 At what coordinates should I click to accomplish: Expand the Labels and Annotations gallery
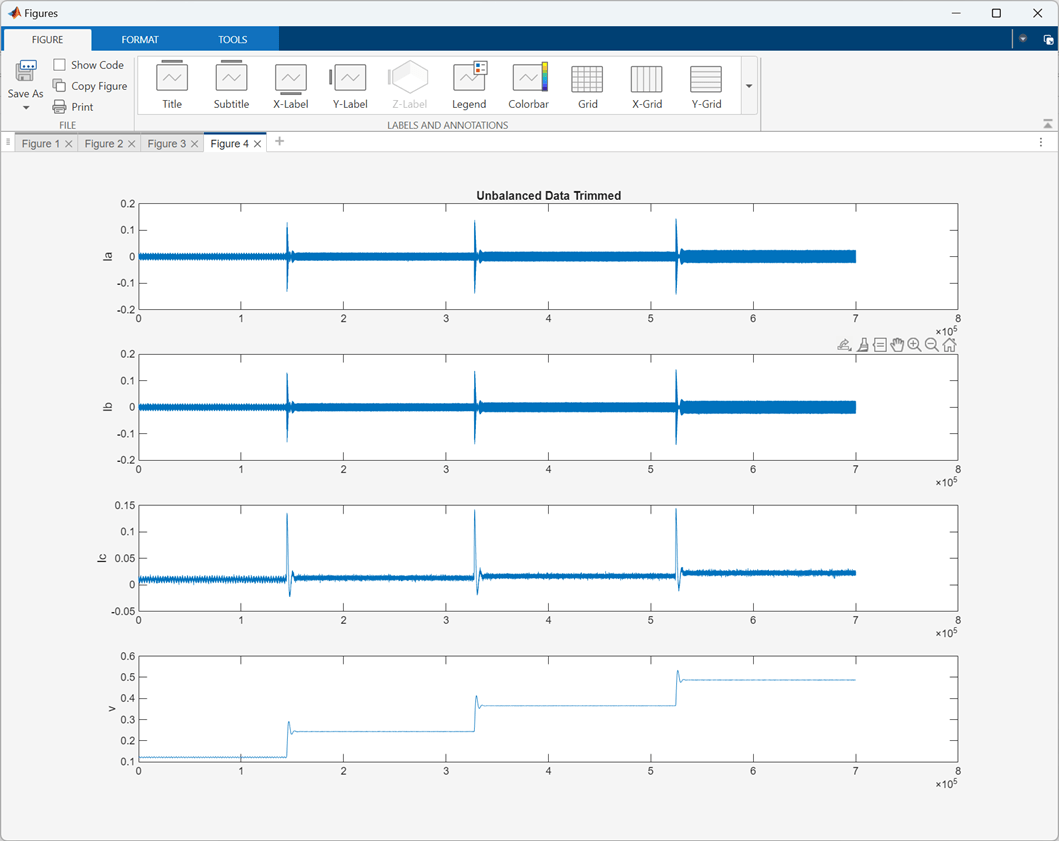click(749, 86)
